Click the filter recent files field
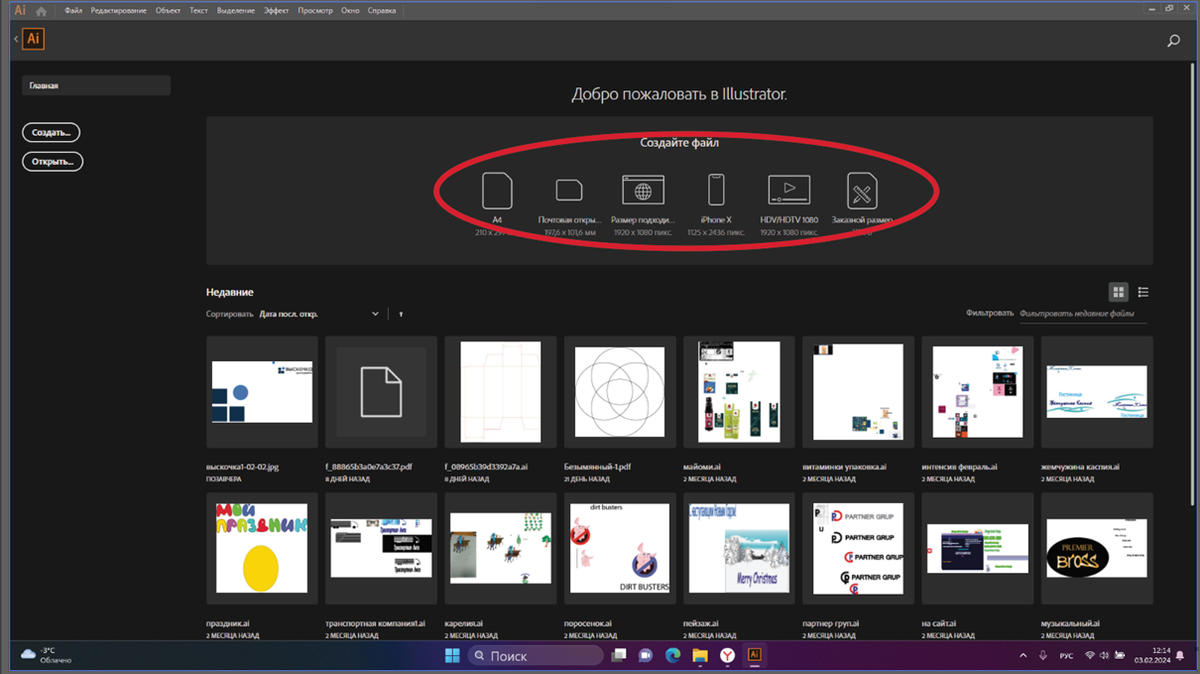 (x=1085, y=314)
